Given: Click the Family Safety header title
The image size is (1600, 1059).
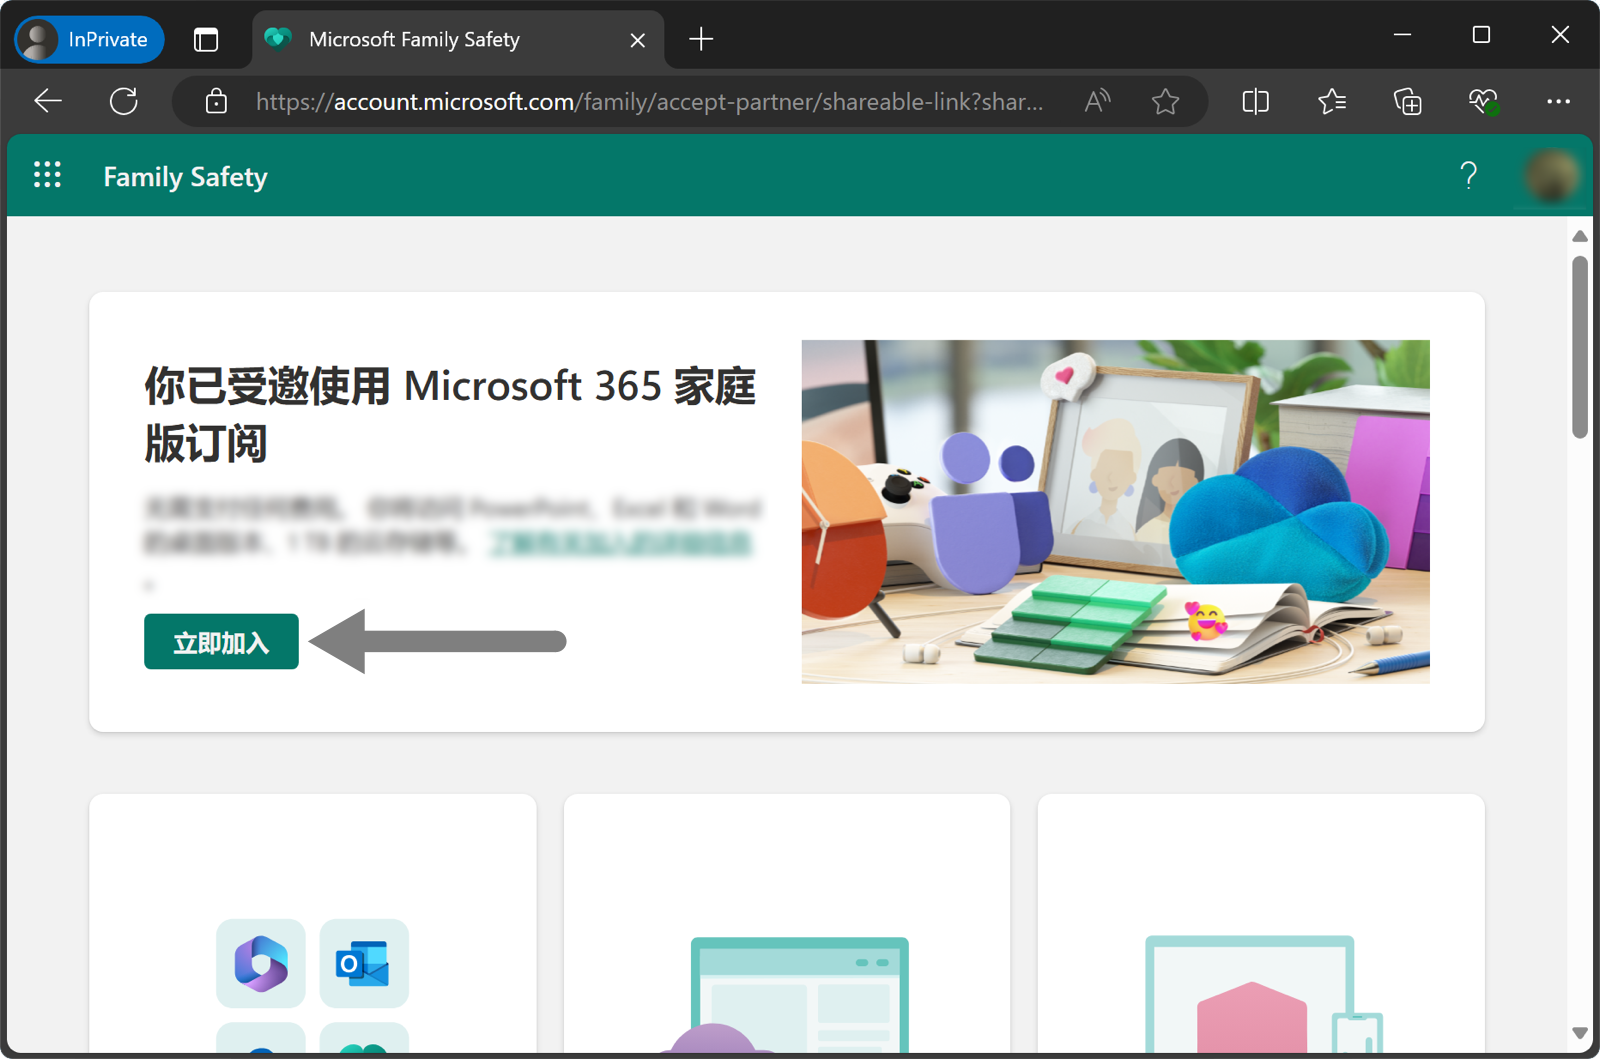Looking at the screenshot, I should 185,176.
